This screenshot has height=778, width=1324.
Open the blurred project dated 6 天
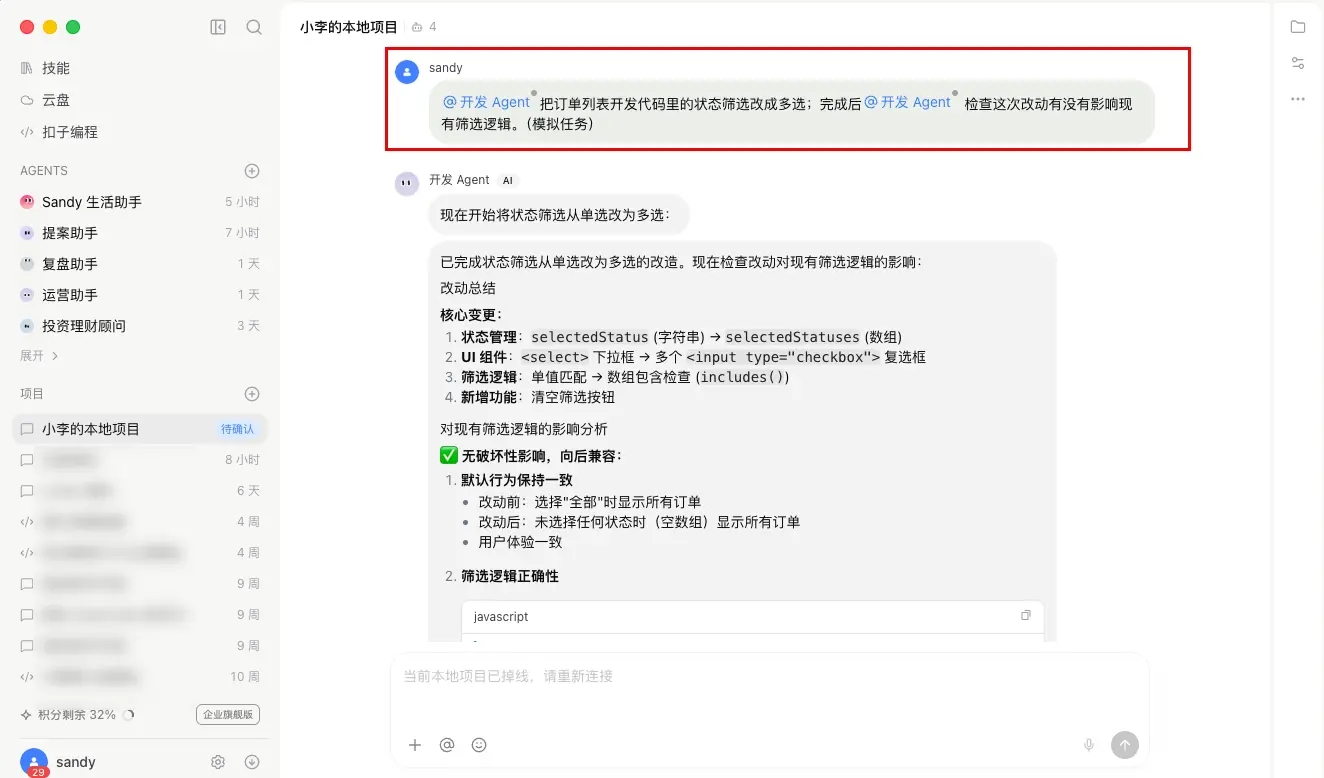(x=140, y=491)
